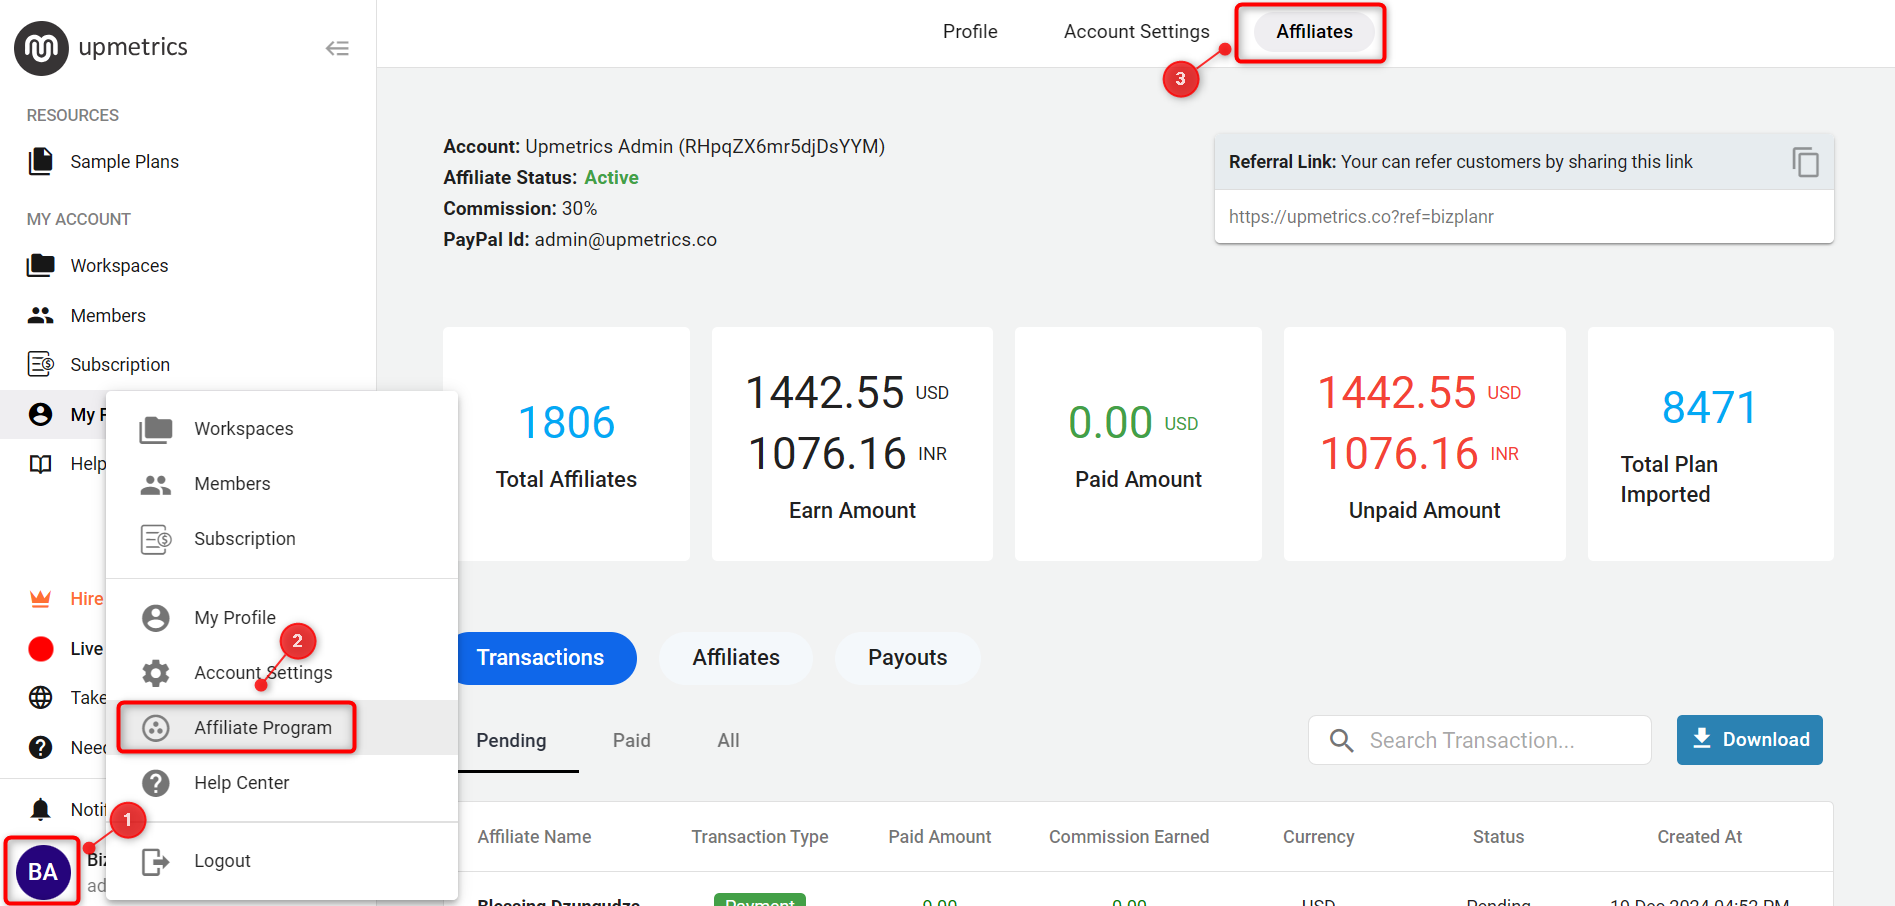Click the Search Transaction input field
The image size is (1895, 906).
pyautogui.click(x=1480, y=740)
